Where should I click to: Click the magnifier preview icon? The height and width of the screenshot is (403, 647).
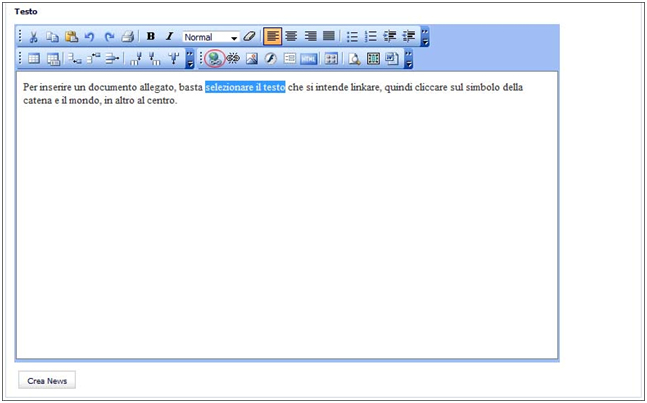[354, 59]
